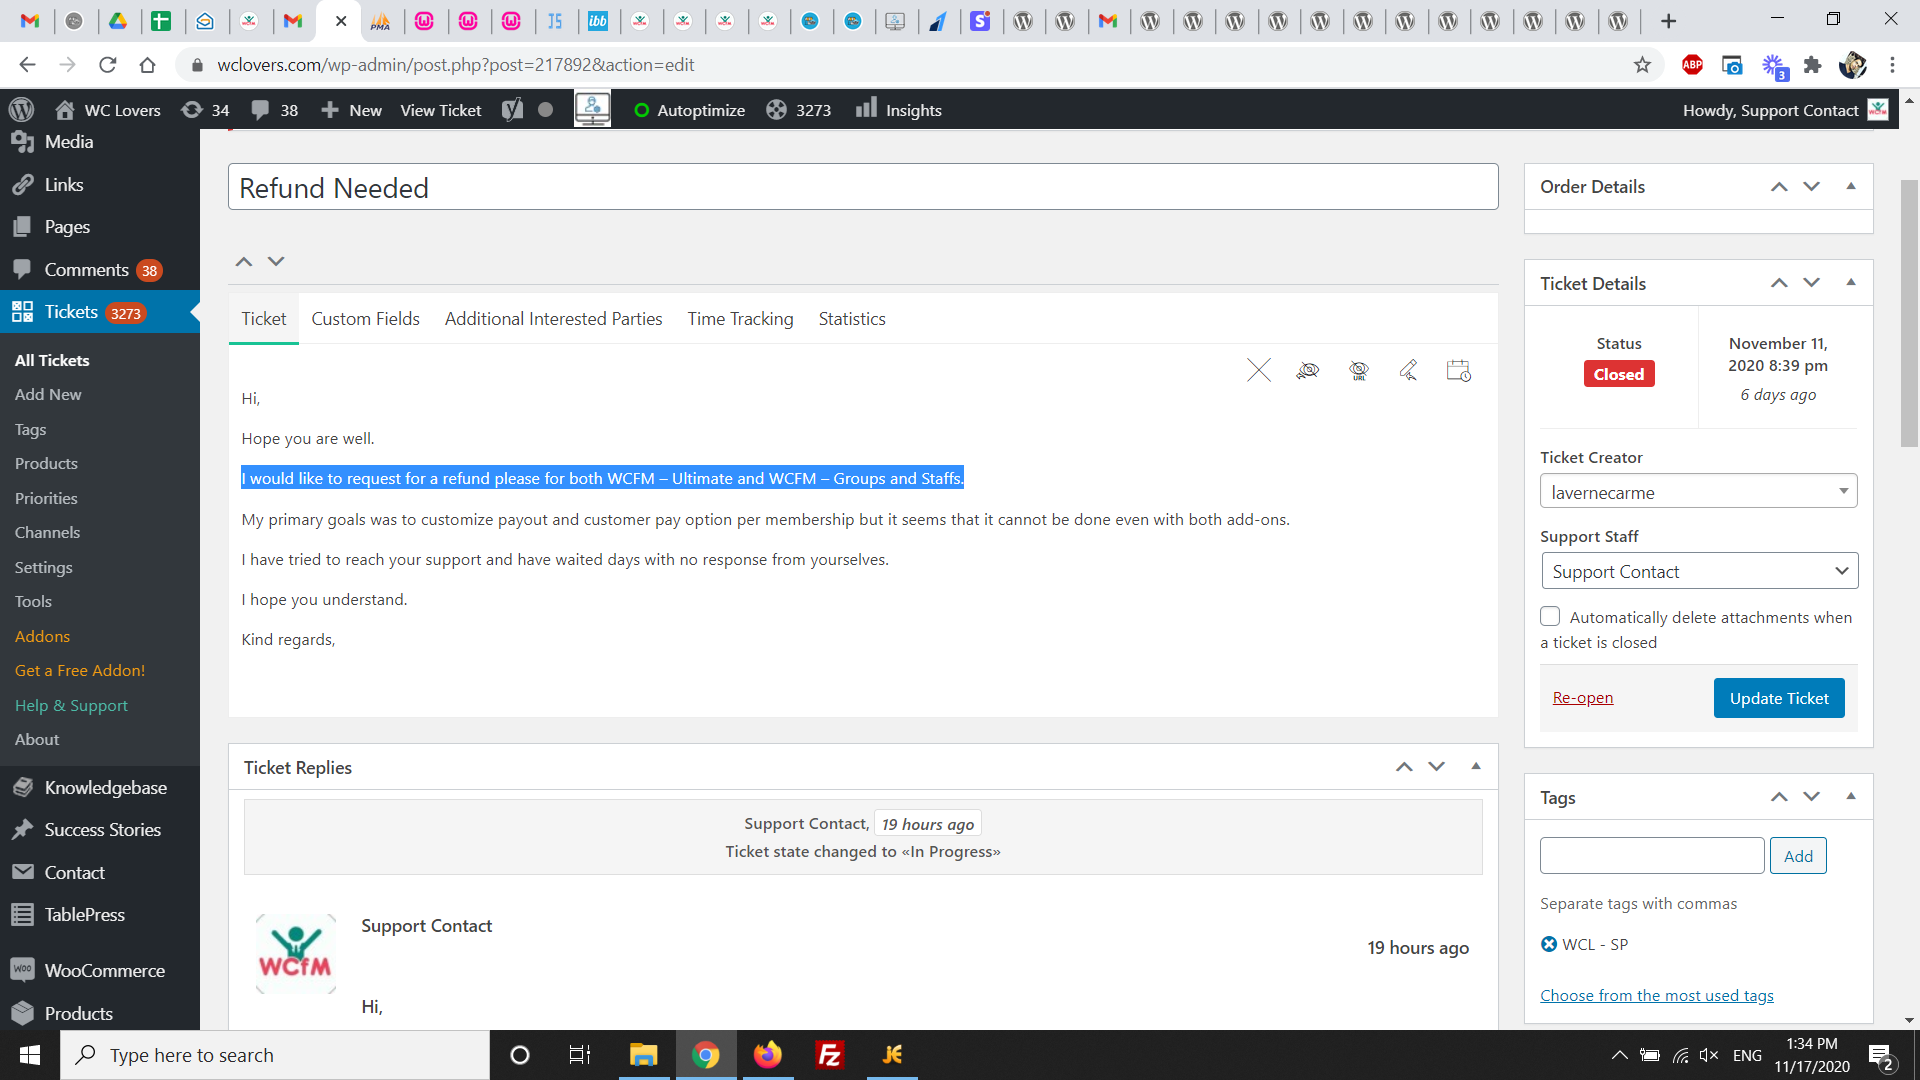Click the Update Ticket button

click(x=1779, y=698)
